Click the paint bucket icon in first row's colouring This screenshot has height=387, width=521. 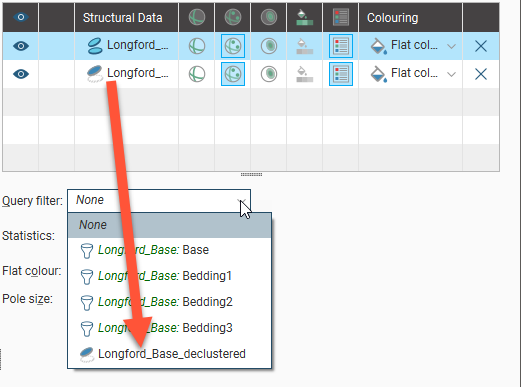tap(379, 46)
